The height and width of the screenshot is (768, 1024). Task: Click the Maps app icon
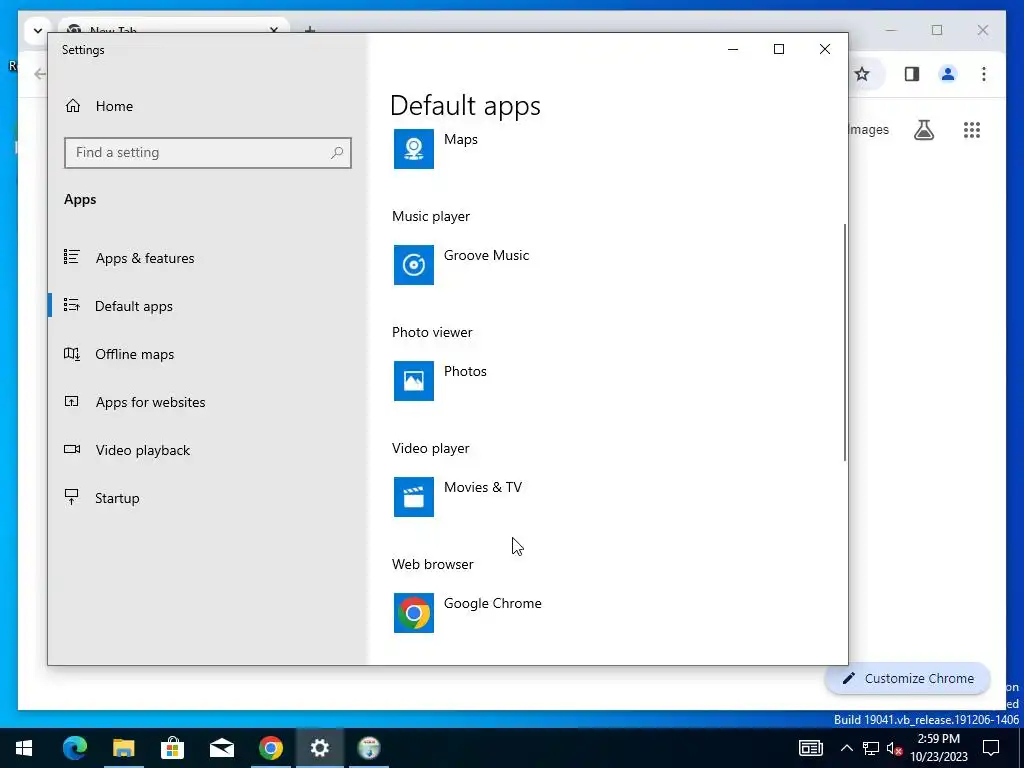(413, 148)
